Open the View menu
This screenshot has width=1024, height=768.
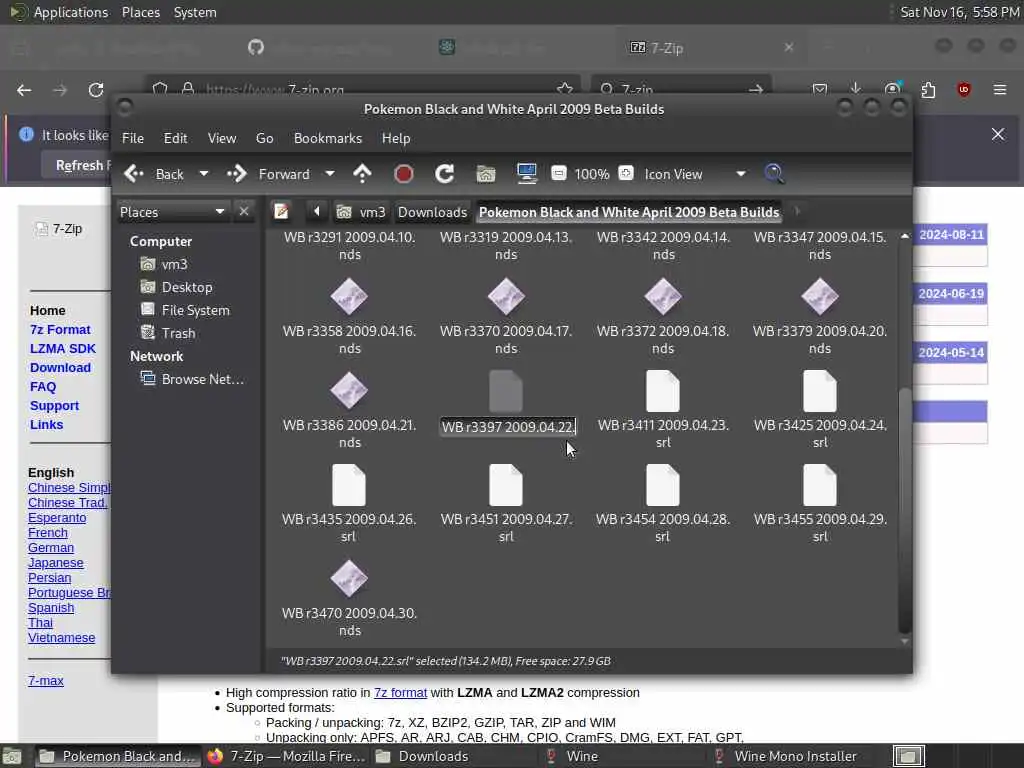click(x=222, y=138)
